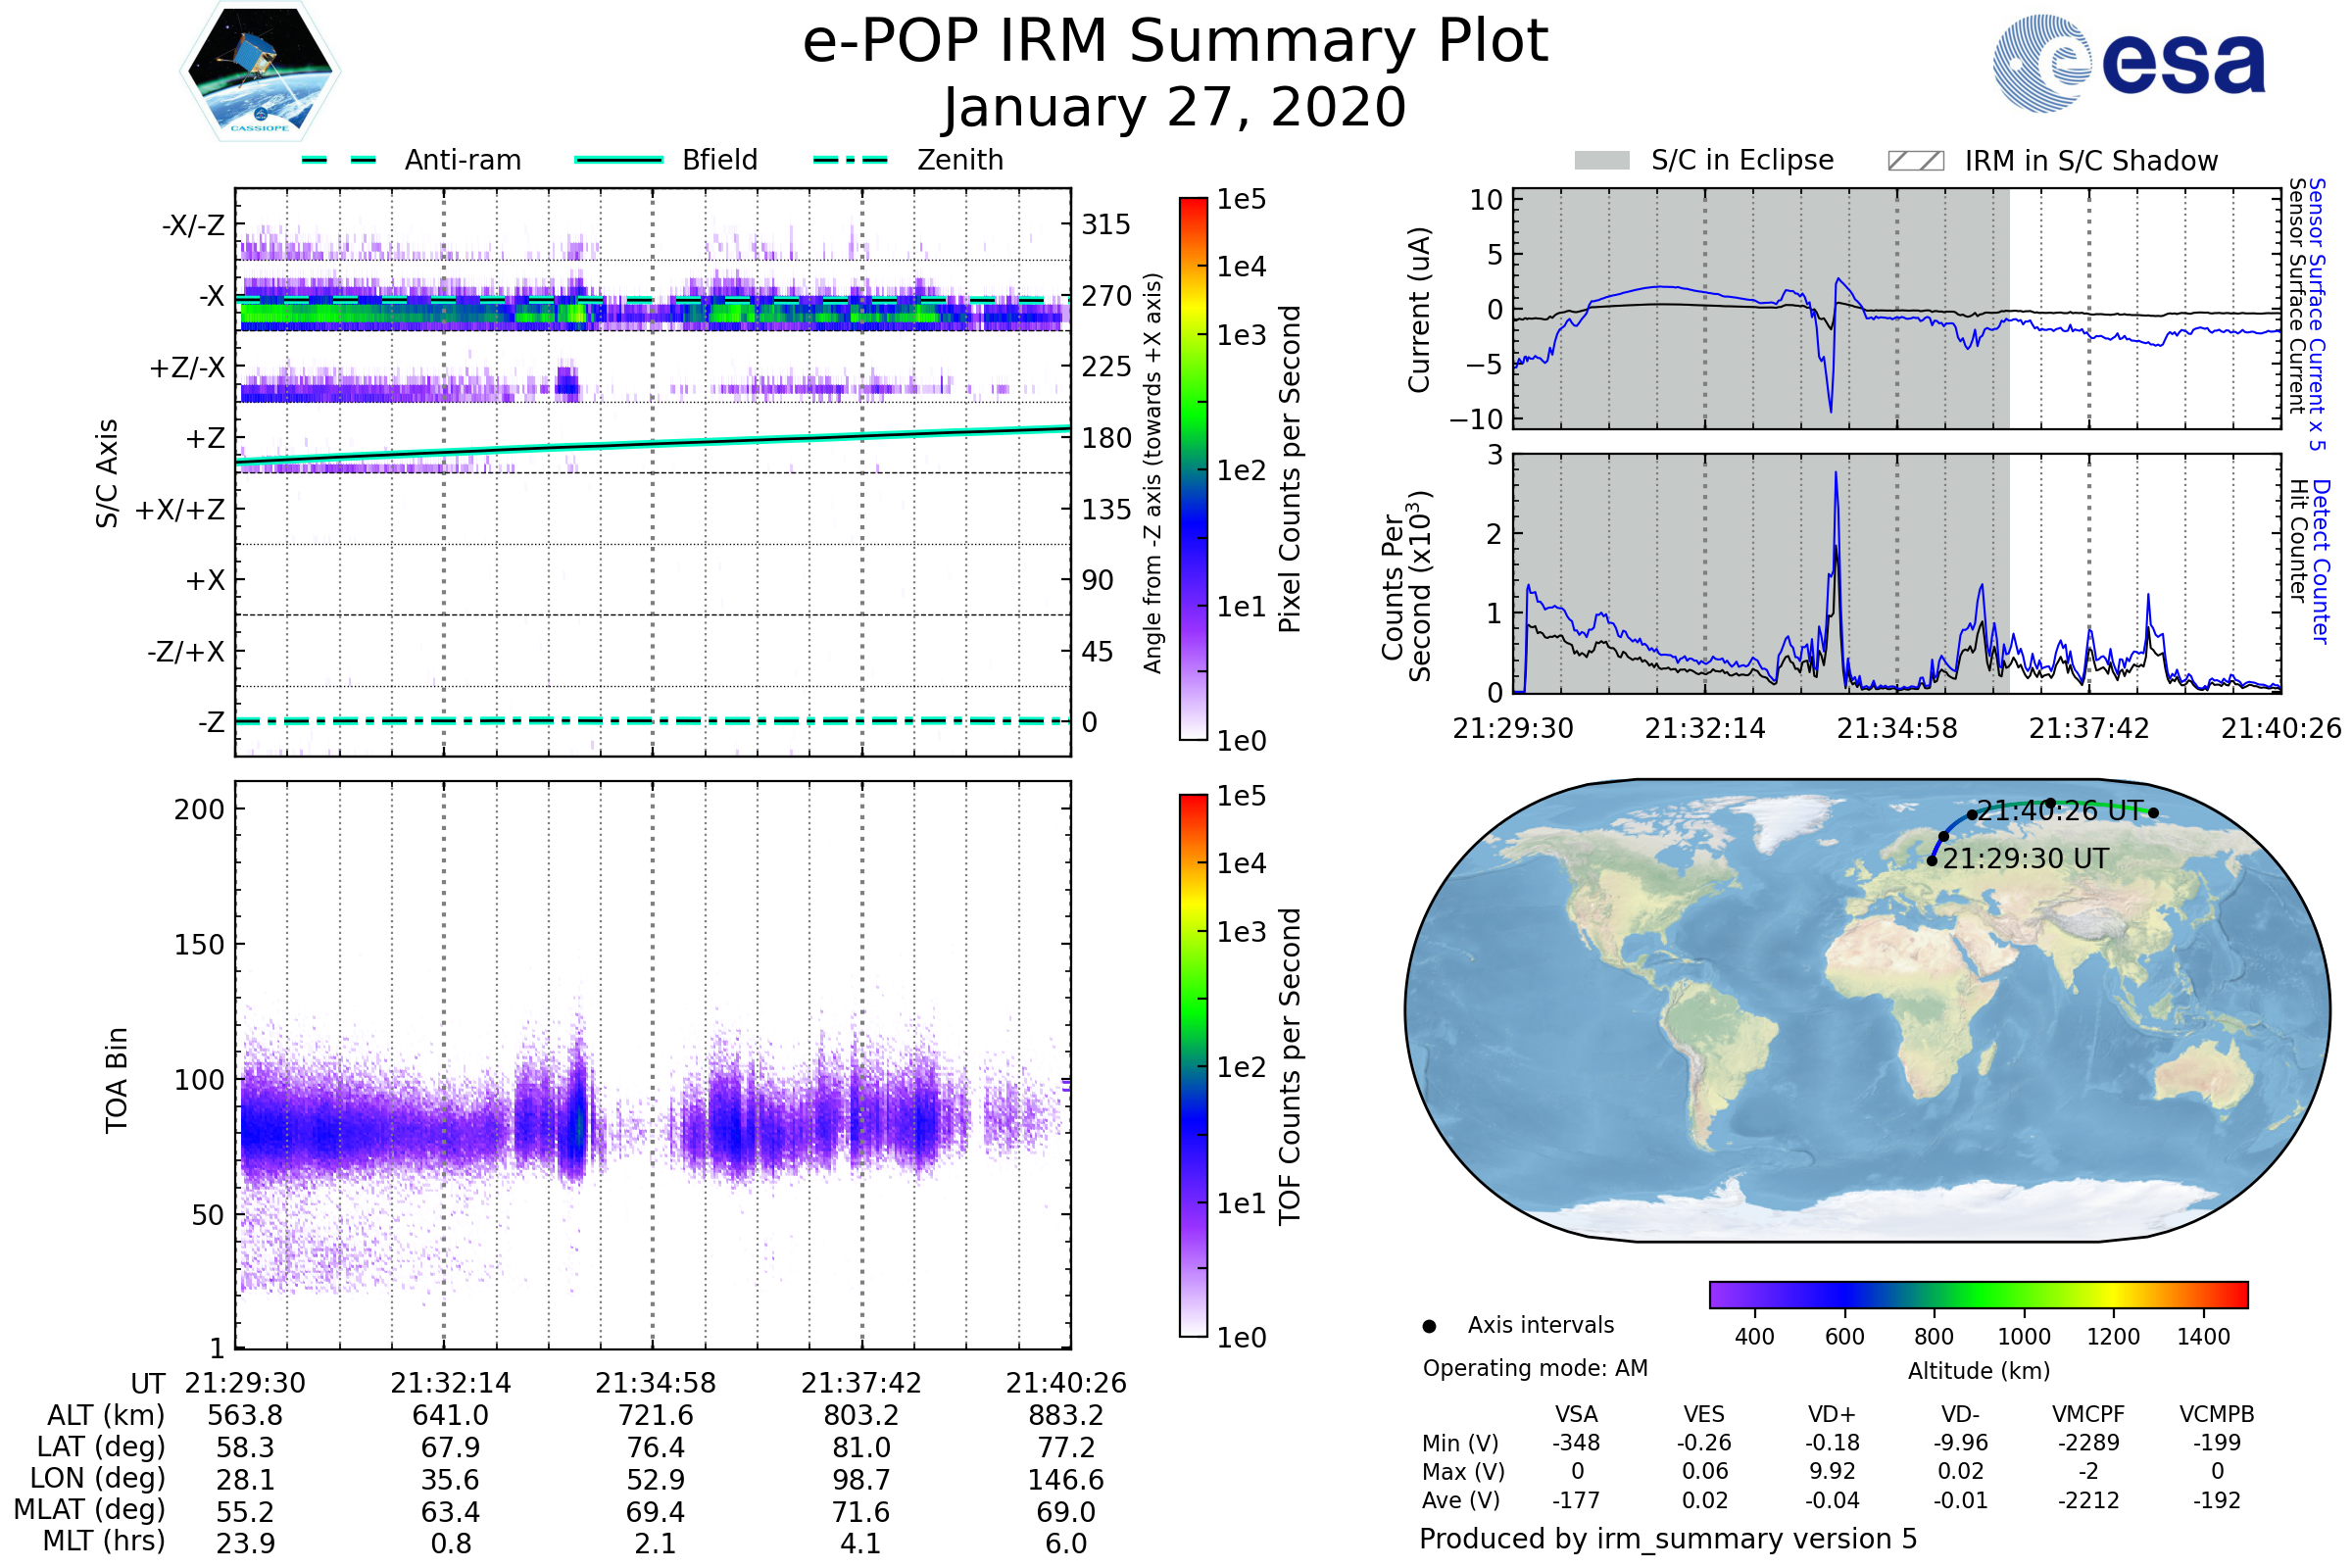The image size is (2352, 1568).
Task: Click the Altitude (km) rainbow colorbar
Action: click(x=1978, y=1294)
